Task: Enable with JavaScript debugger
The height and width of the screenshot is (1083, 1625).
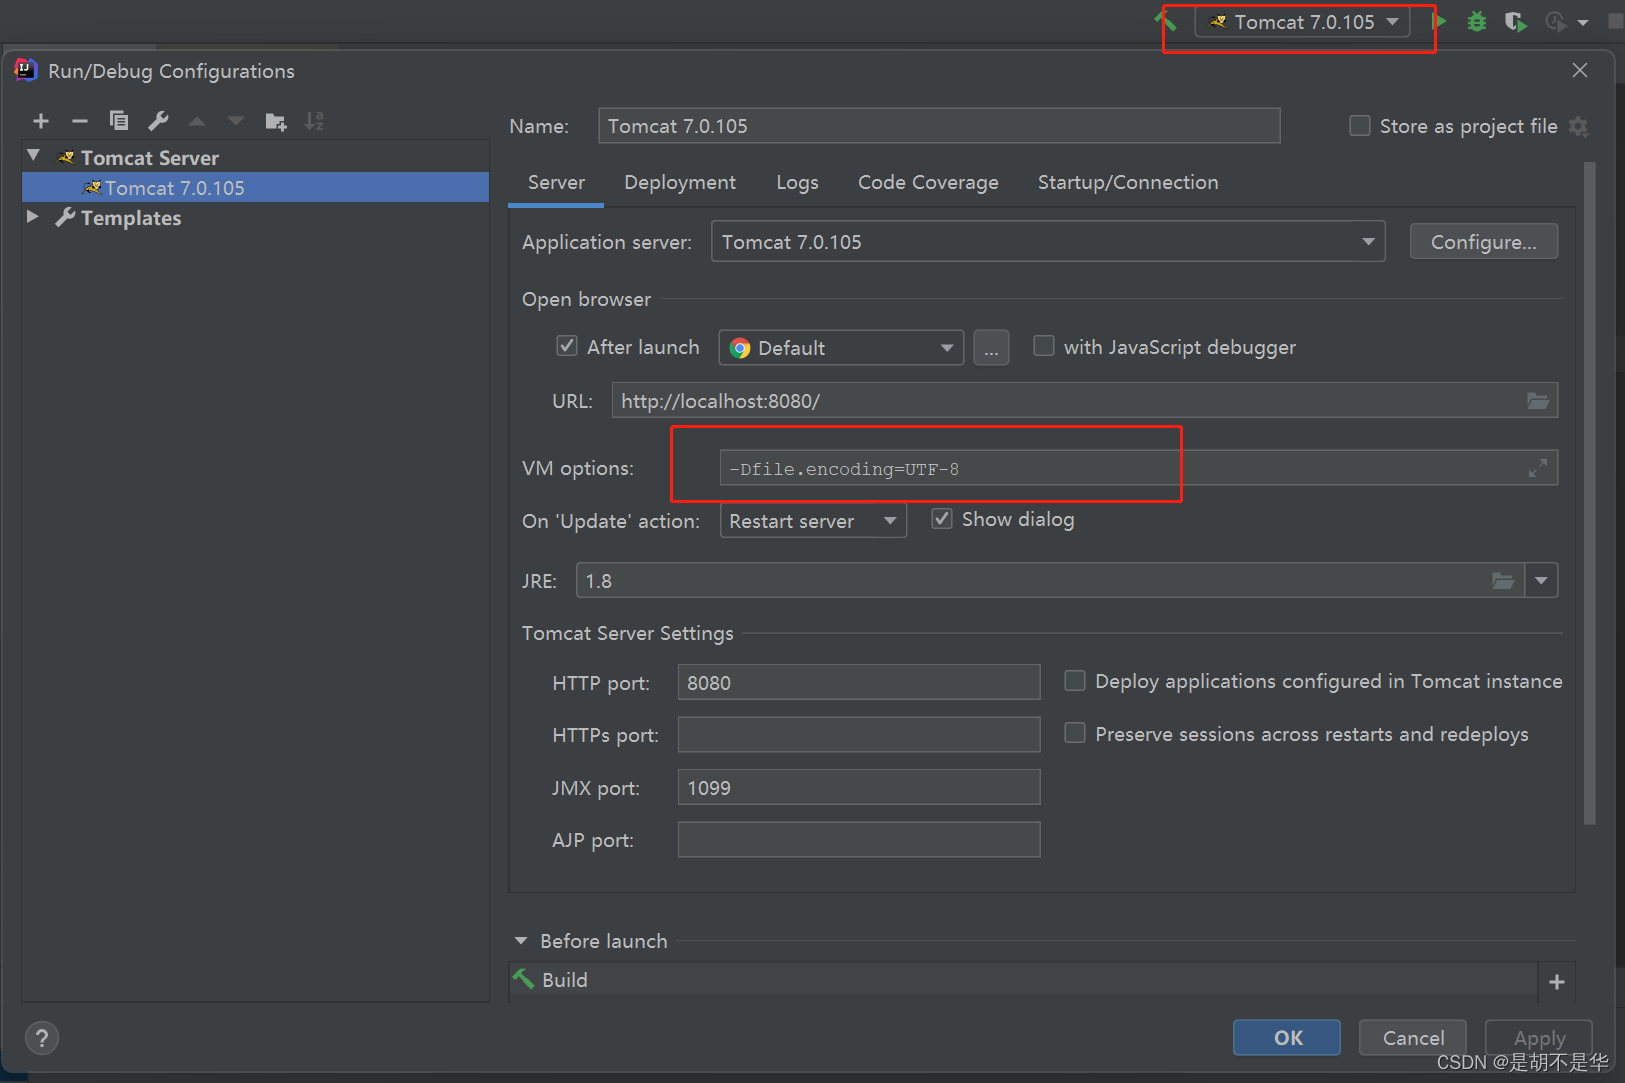Action: [1044, 346]
